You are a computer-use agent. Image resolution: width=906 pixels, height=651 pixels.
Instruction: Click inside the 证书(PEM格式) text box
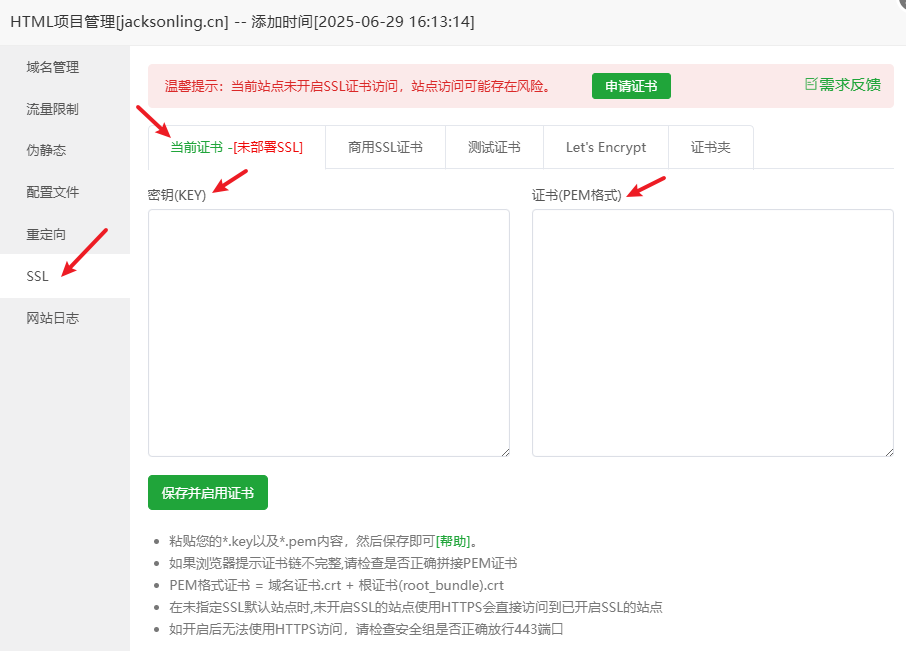[x=712, y=332]
